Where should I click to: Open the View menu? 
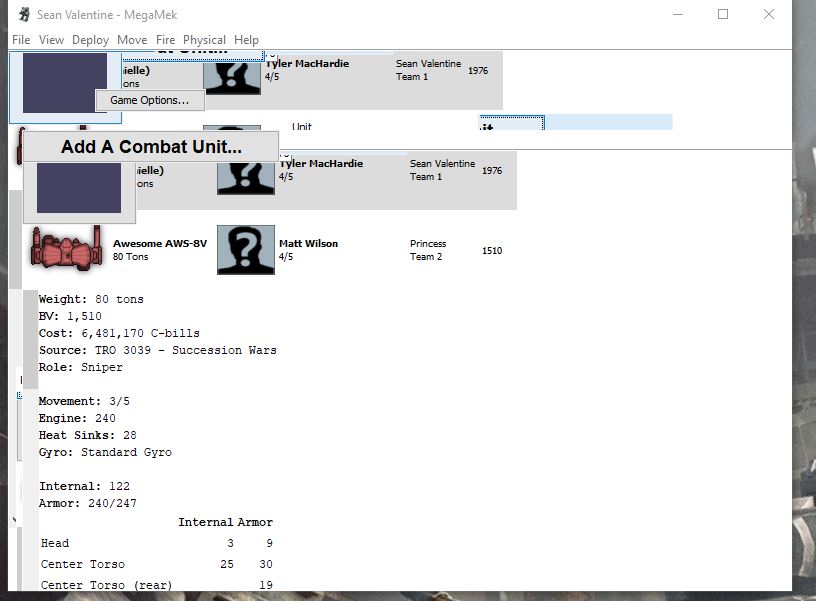click(x=51, y=40)
